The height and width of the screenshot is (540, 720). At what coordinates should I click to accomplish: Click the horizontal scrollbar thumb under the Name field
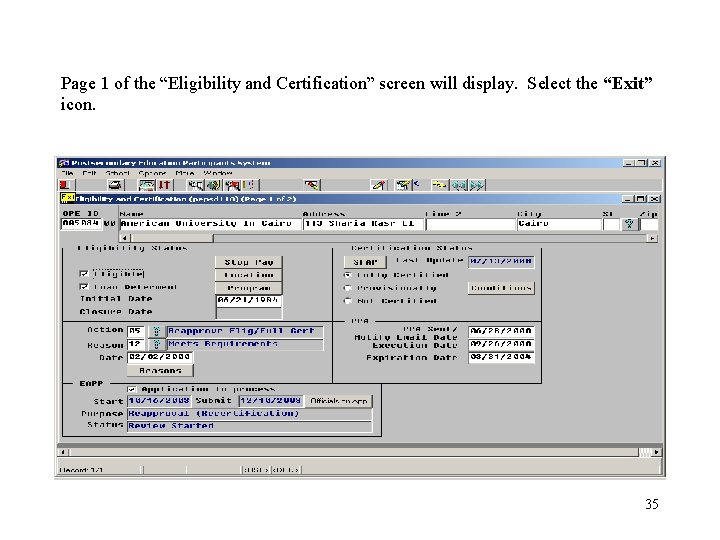(x=172, y=238)
